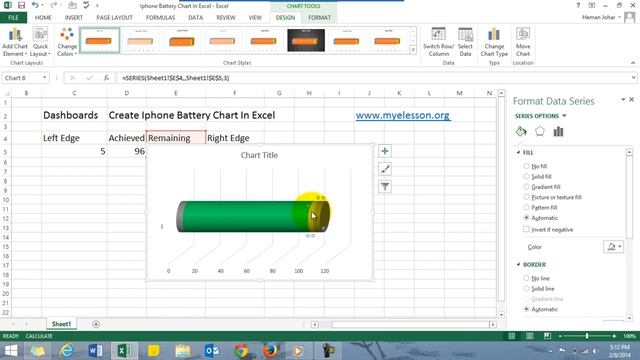Switch to Normal view in status bar
Screen dimensions: 640x360
pyautogui.click(x=511, y=336)
